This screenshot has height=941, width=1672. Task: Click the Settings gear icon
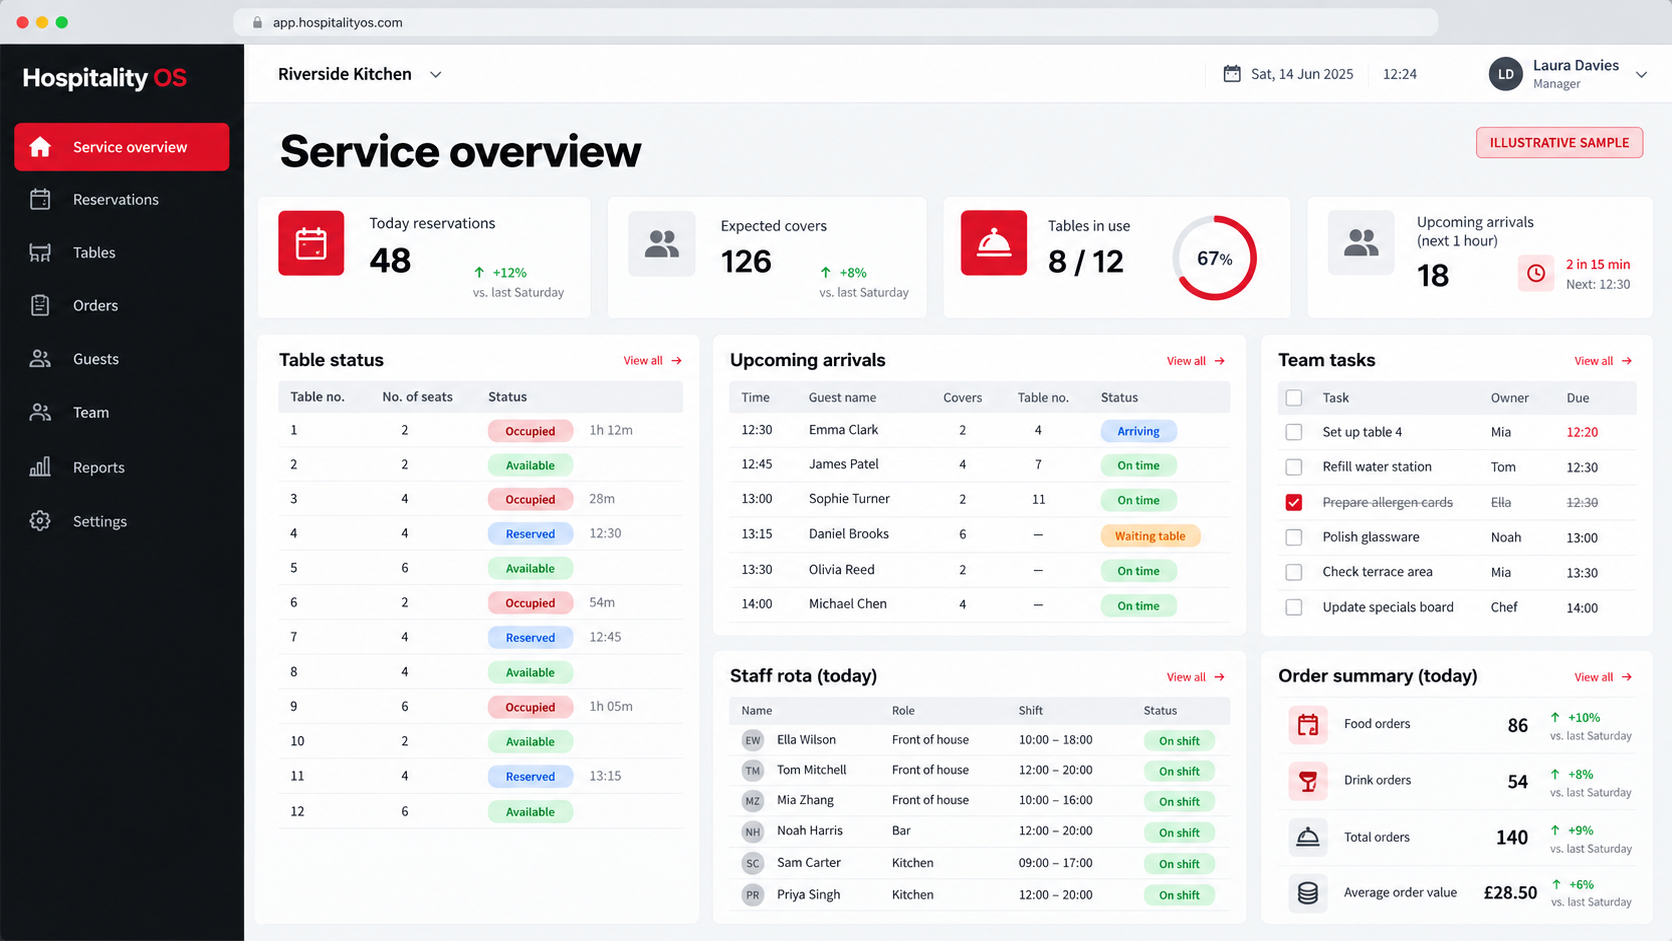[40, 521]
